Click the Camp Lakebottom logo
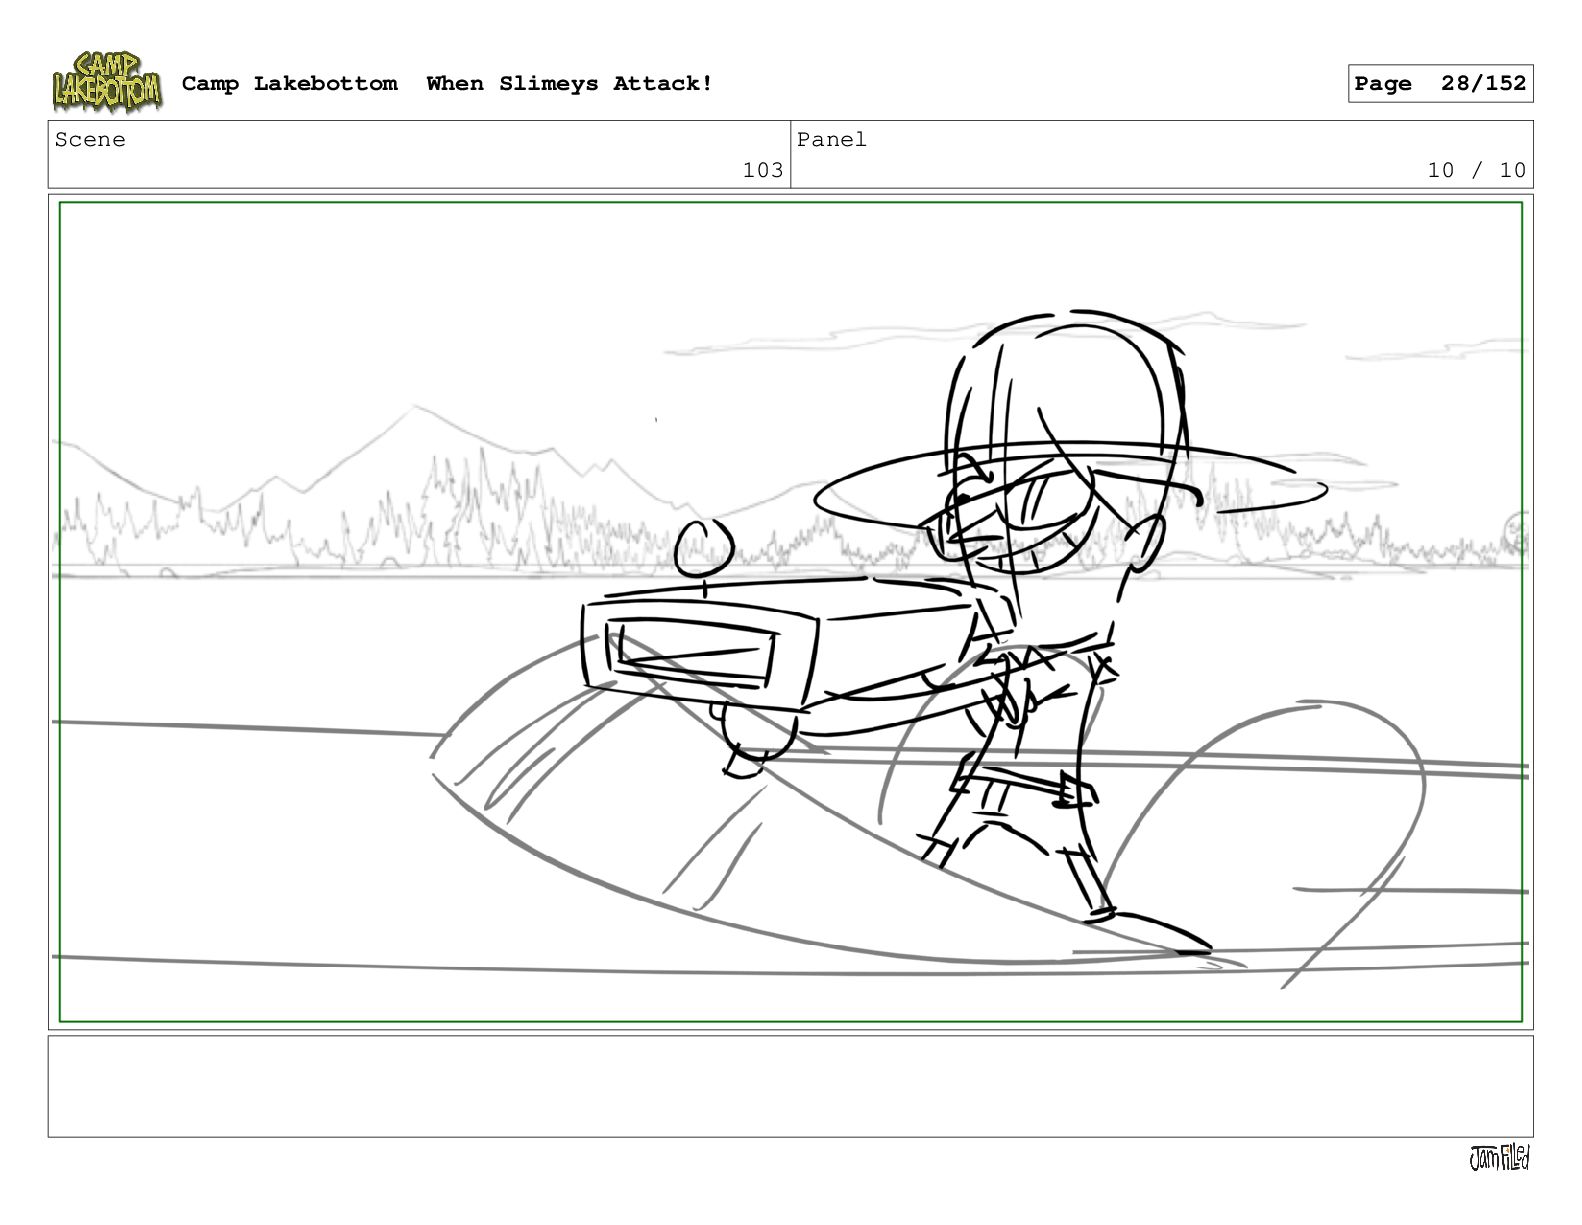 point(106,83)
